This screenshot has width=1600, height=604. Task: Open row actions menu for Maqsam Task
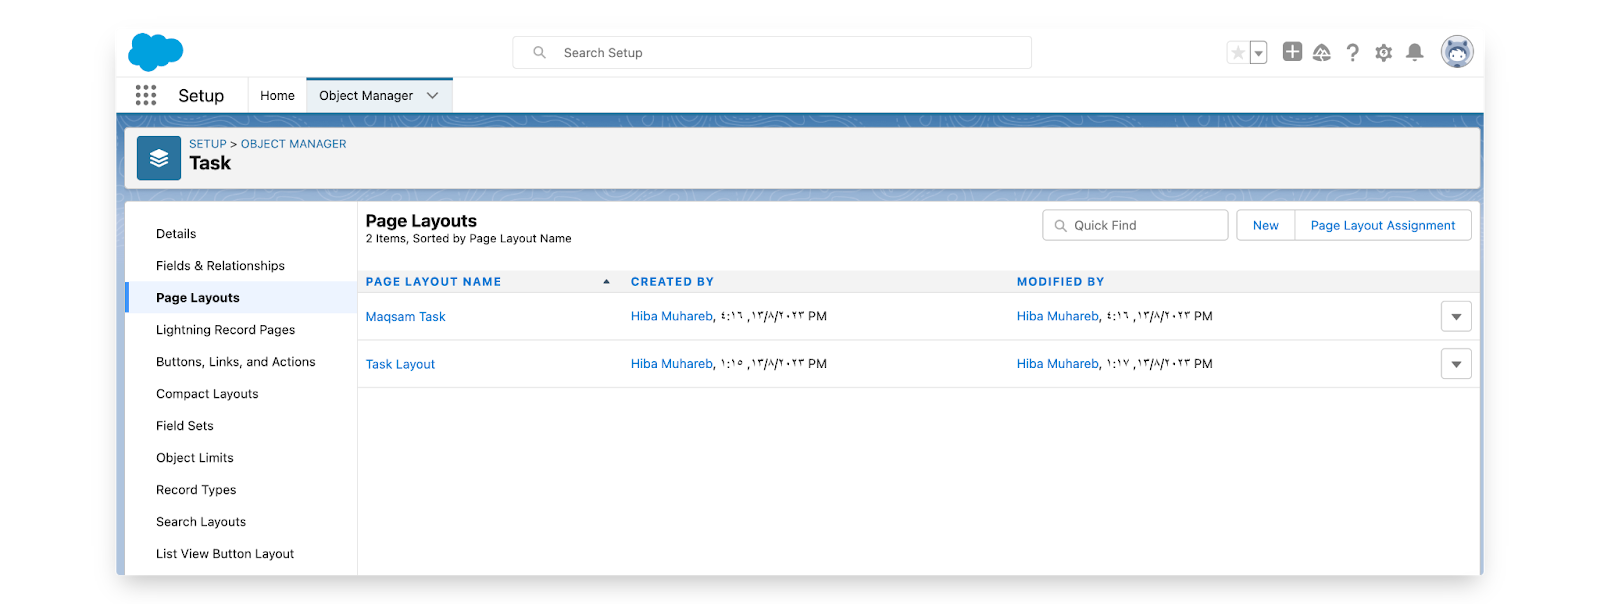[x=1456, y=317]
